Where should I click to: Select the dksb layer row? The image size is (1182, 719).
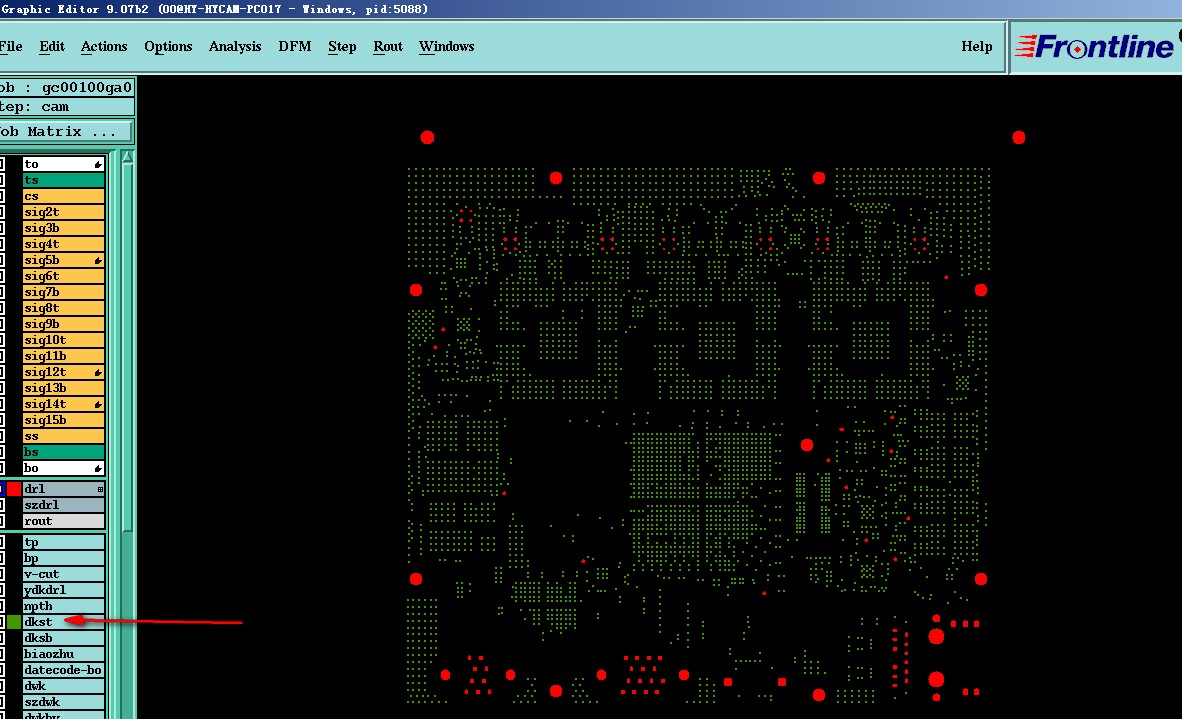tap(63, 638)
